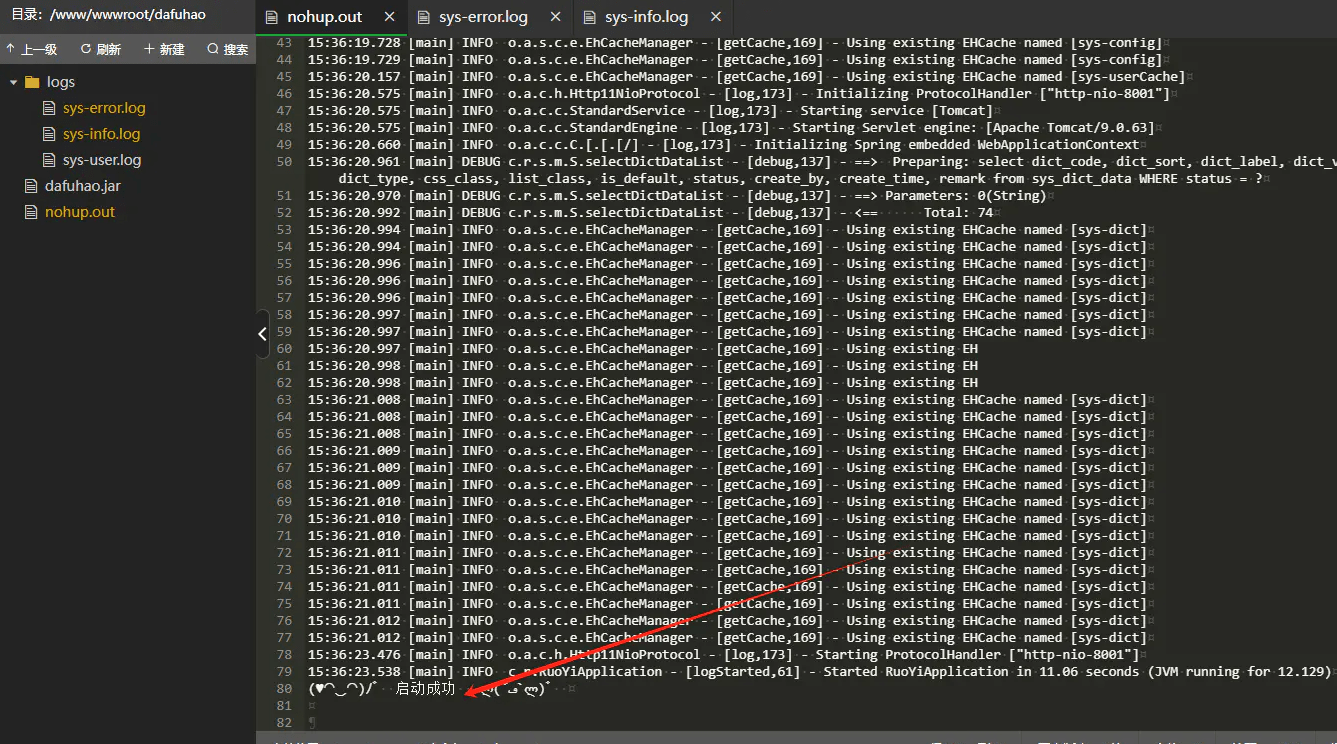Click the 上一级 (go up) button
This screenshot has width=1337, height=744.
coord(31,49)
